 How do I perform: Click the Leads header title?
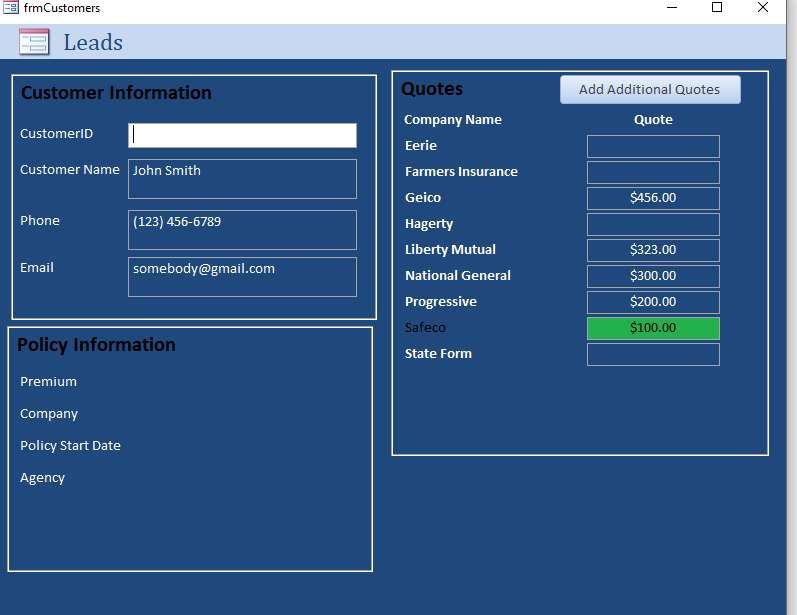click(x=93, y=42)
